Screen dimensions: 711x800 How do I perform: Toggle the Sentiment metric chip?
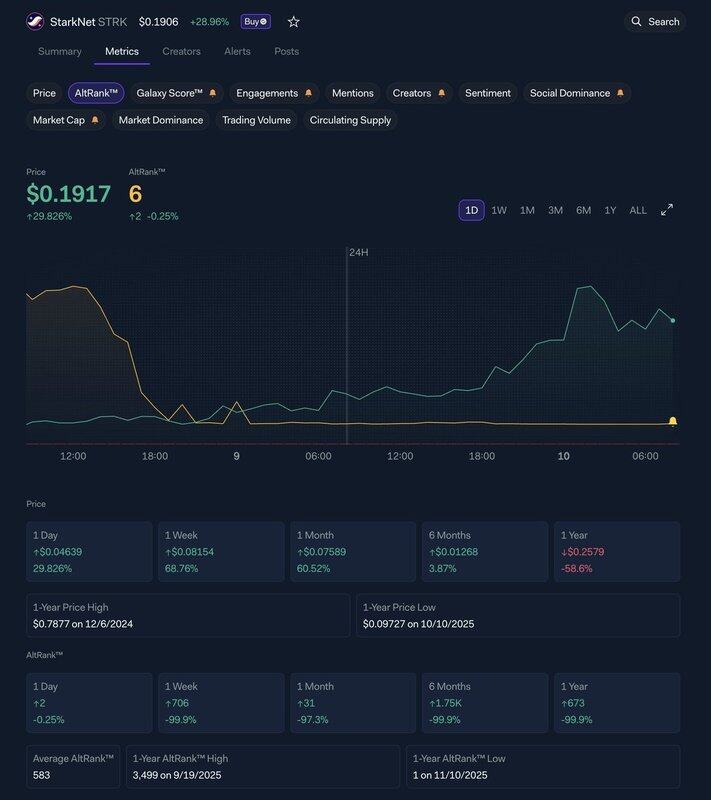point(488,93)
